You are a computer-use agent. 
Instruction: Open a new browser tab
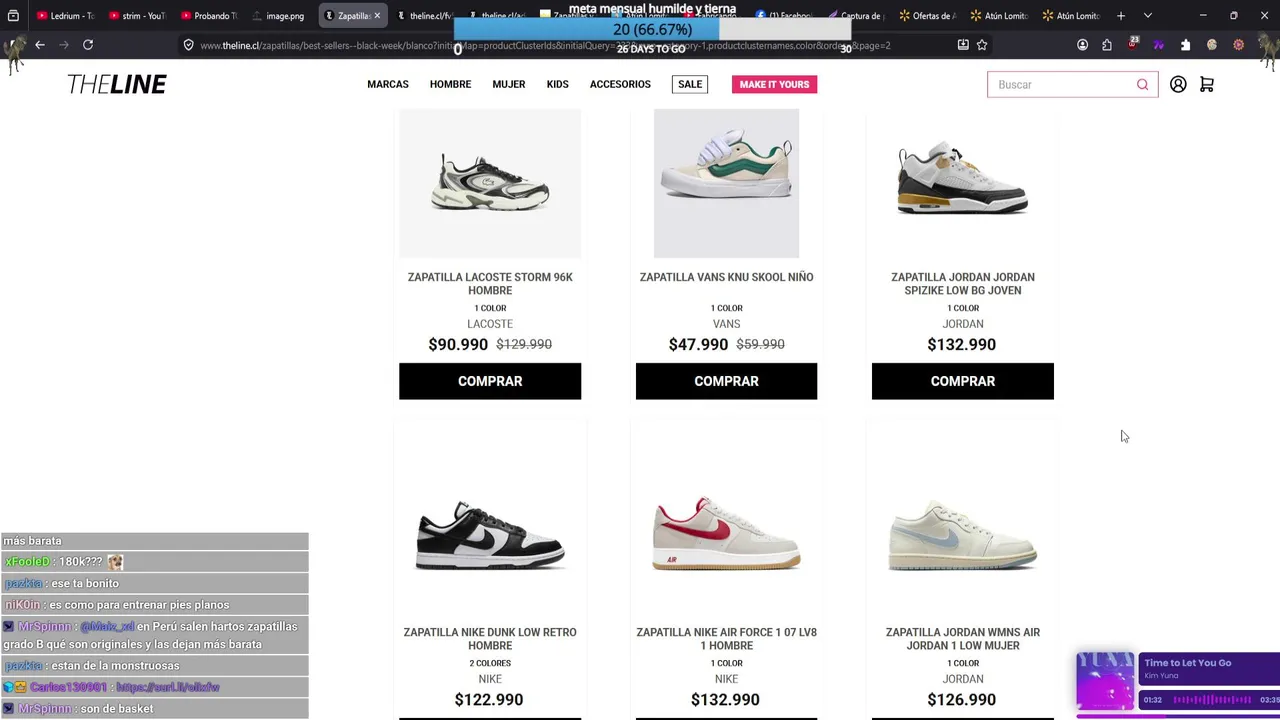pos(1121,16)
